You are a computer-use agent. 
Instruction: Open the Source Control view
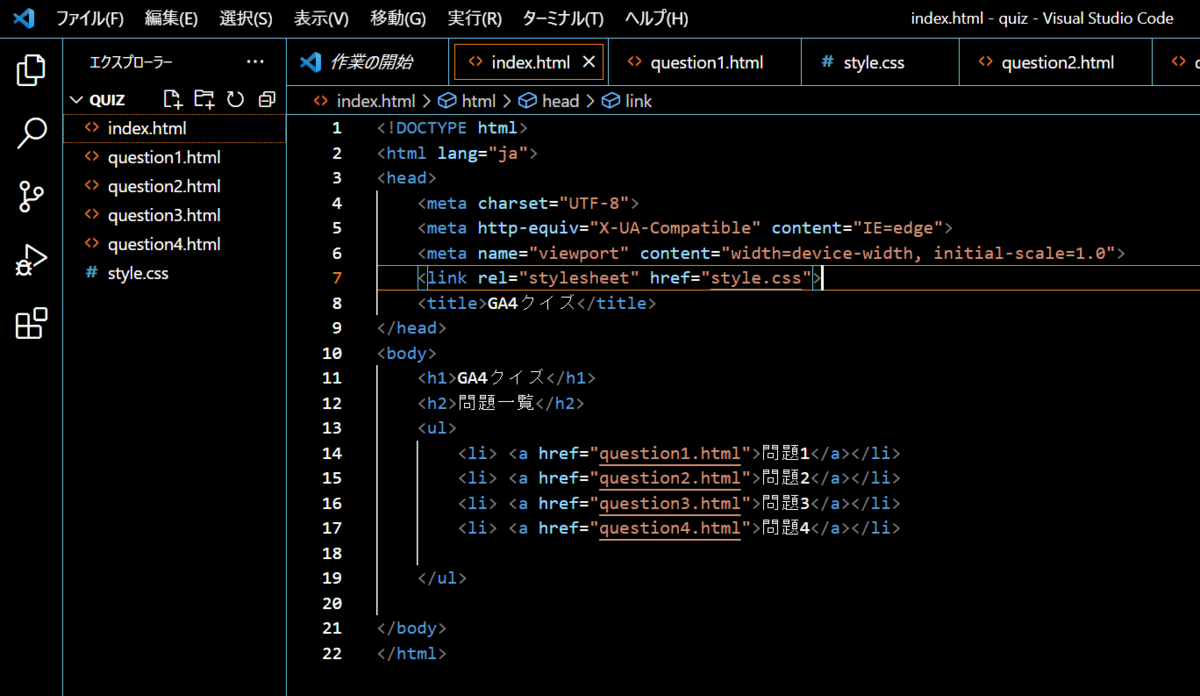click(x=31, y=197)
